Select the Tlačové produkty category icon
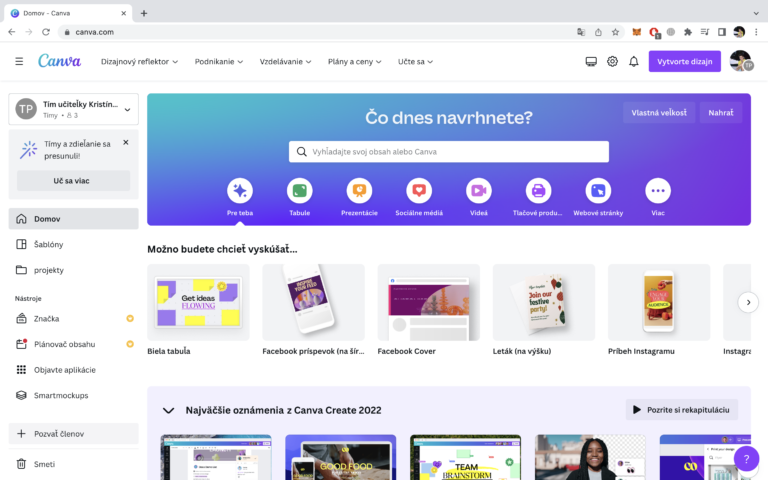Image resolution: width=768 pixels, height=480 pixels. pyautogui.click(x=538, y=191)
